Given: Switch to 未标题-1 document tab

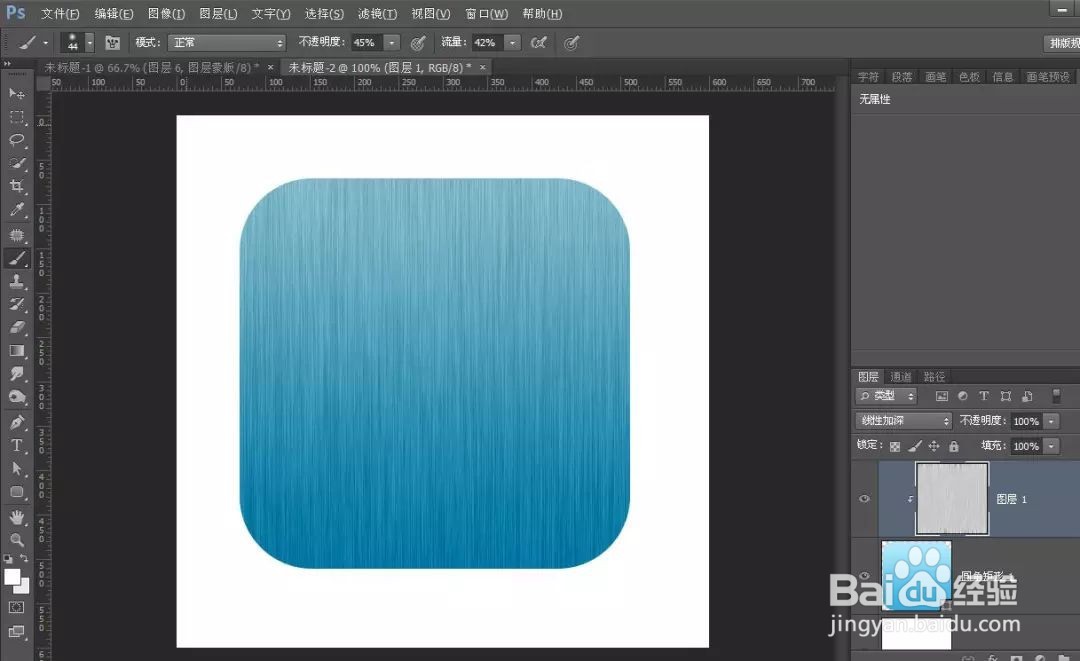Looking at the screenshot, I should click(152, 67).
